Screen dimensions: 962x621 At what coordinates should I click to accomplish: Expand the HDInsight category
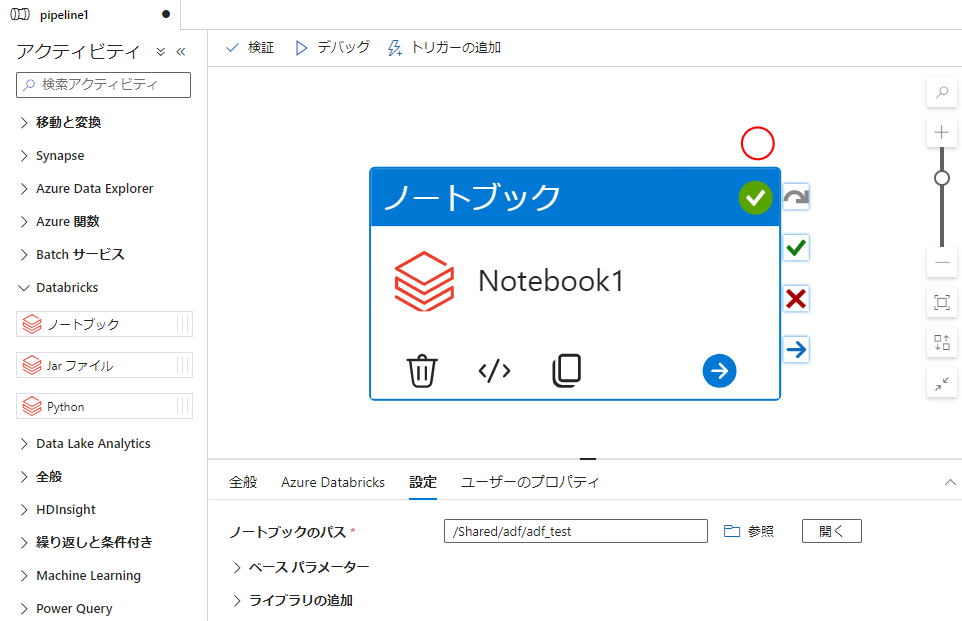coord(59,510)
